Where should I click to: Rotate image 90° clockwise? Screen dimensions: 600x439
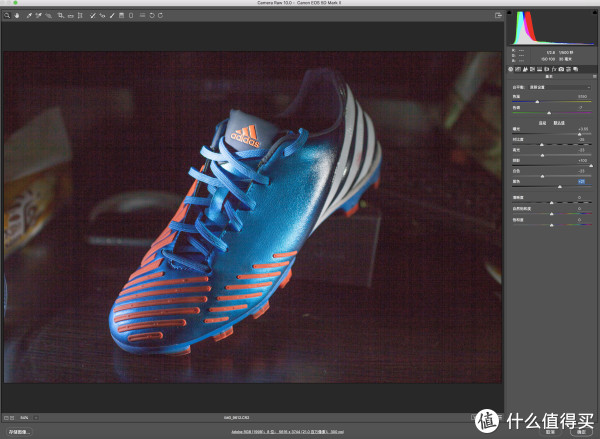tap(160, 15)
